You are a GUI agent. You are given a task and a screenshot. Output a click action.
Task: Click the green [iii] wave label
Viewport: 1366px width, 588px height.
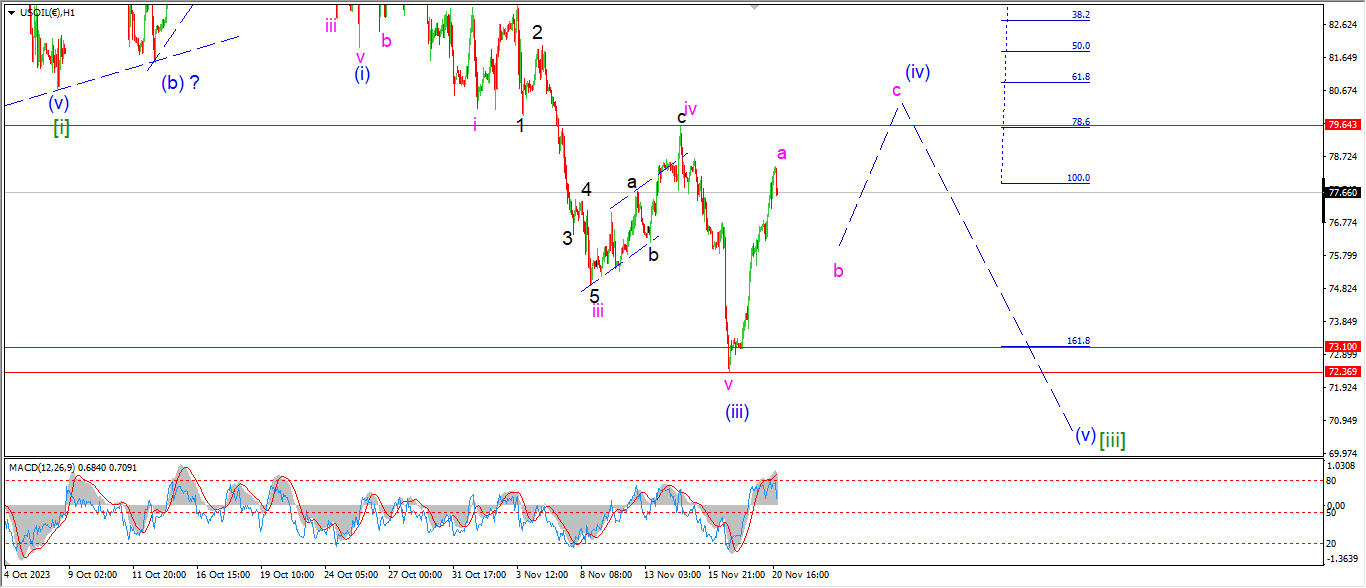(x=1112, y=439)
